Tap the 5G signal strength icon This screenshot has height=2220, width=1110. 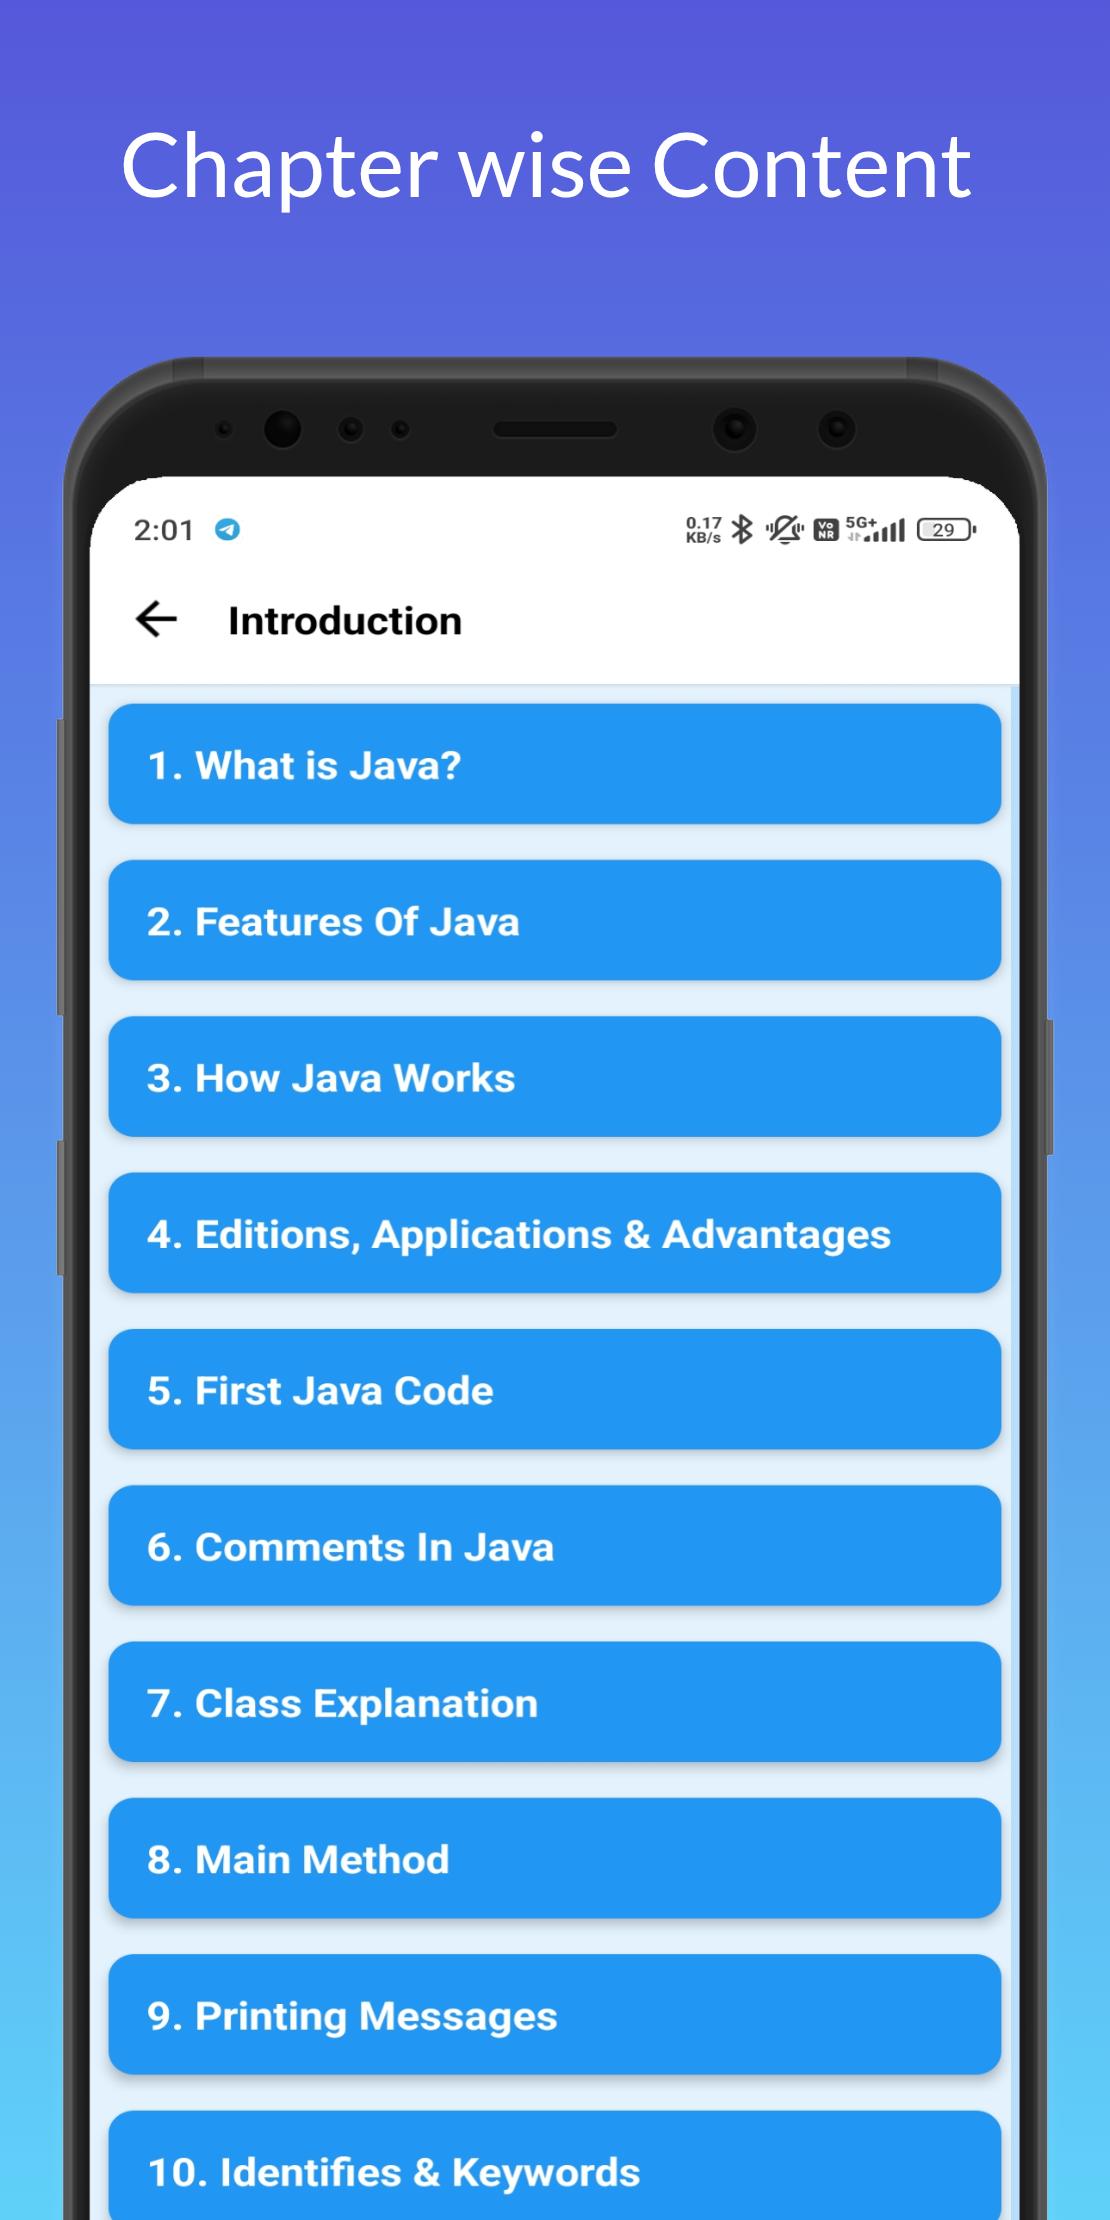(875, 530)
